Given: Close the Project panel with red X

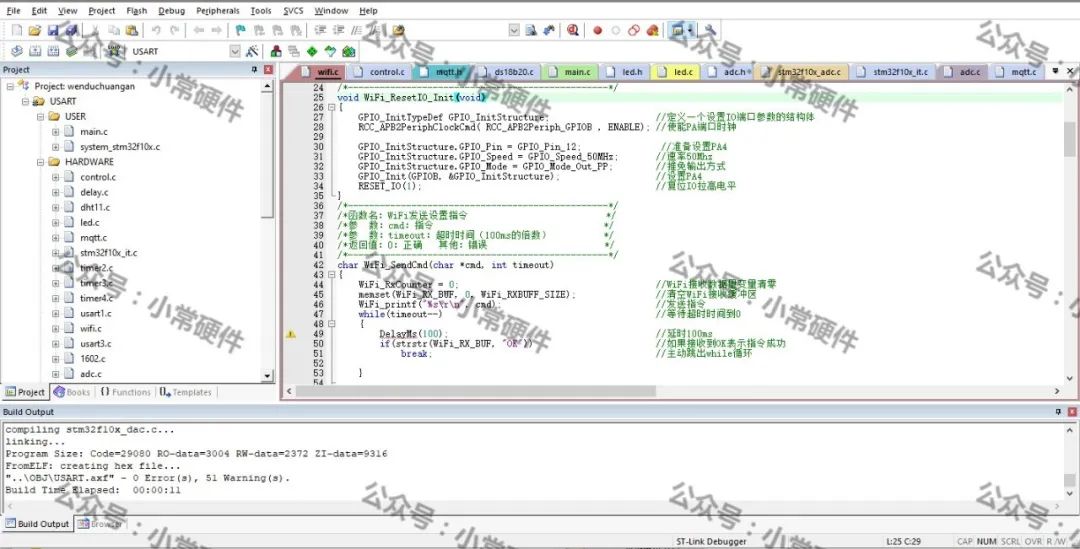Looking at the screenshot, I should [x=268, y=70].
